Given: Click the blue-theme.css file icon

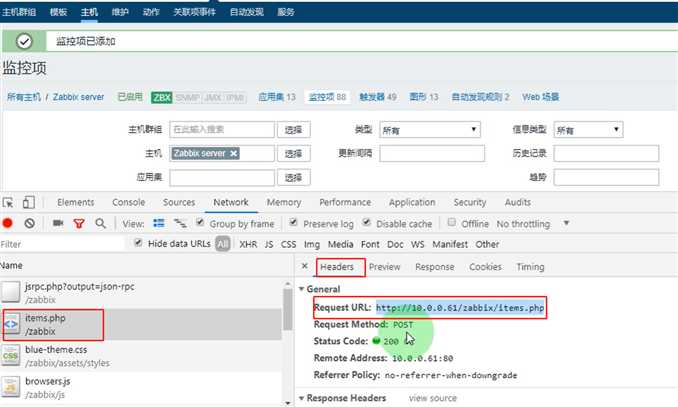Looking at the screenshot, I should coord(11,356).
